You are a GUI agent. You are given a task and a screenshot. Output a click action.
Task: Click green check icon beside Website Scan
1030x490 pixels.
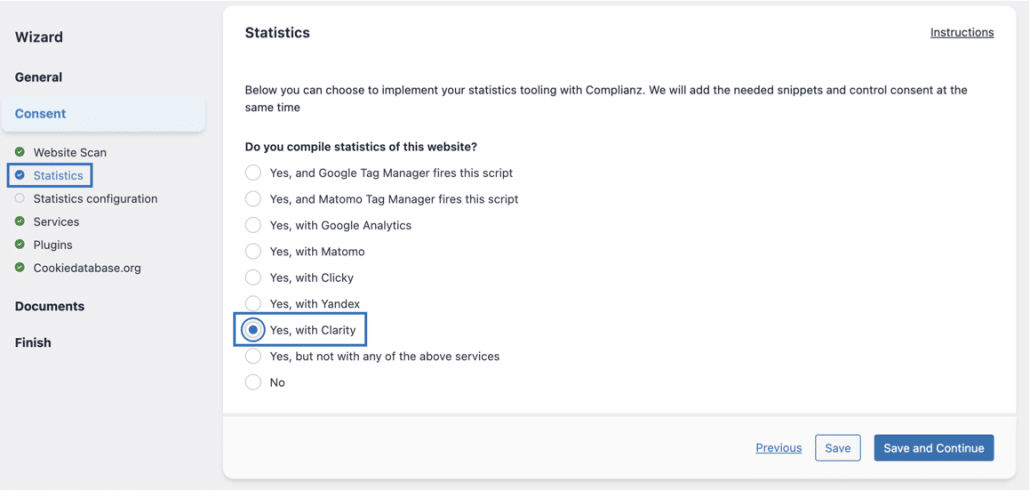pos(20,152)
